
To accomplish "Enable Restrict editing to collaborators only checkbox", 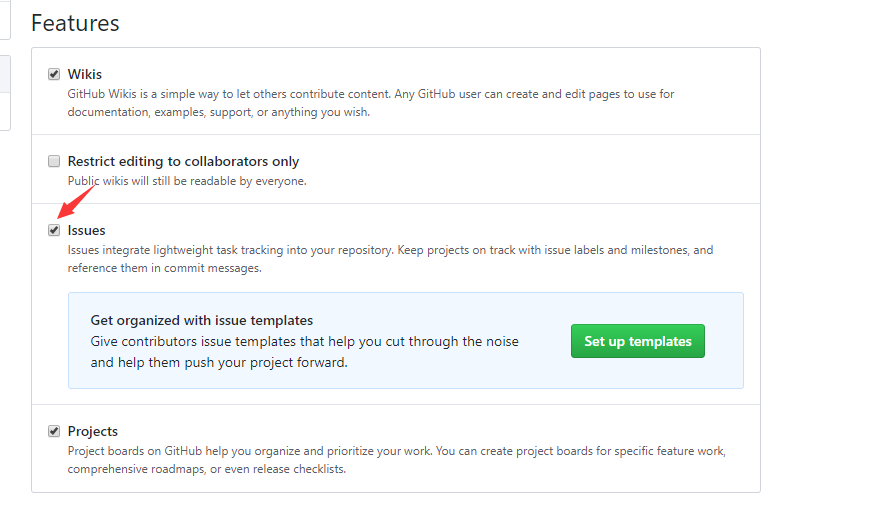I will (x=54, y=161).
